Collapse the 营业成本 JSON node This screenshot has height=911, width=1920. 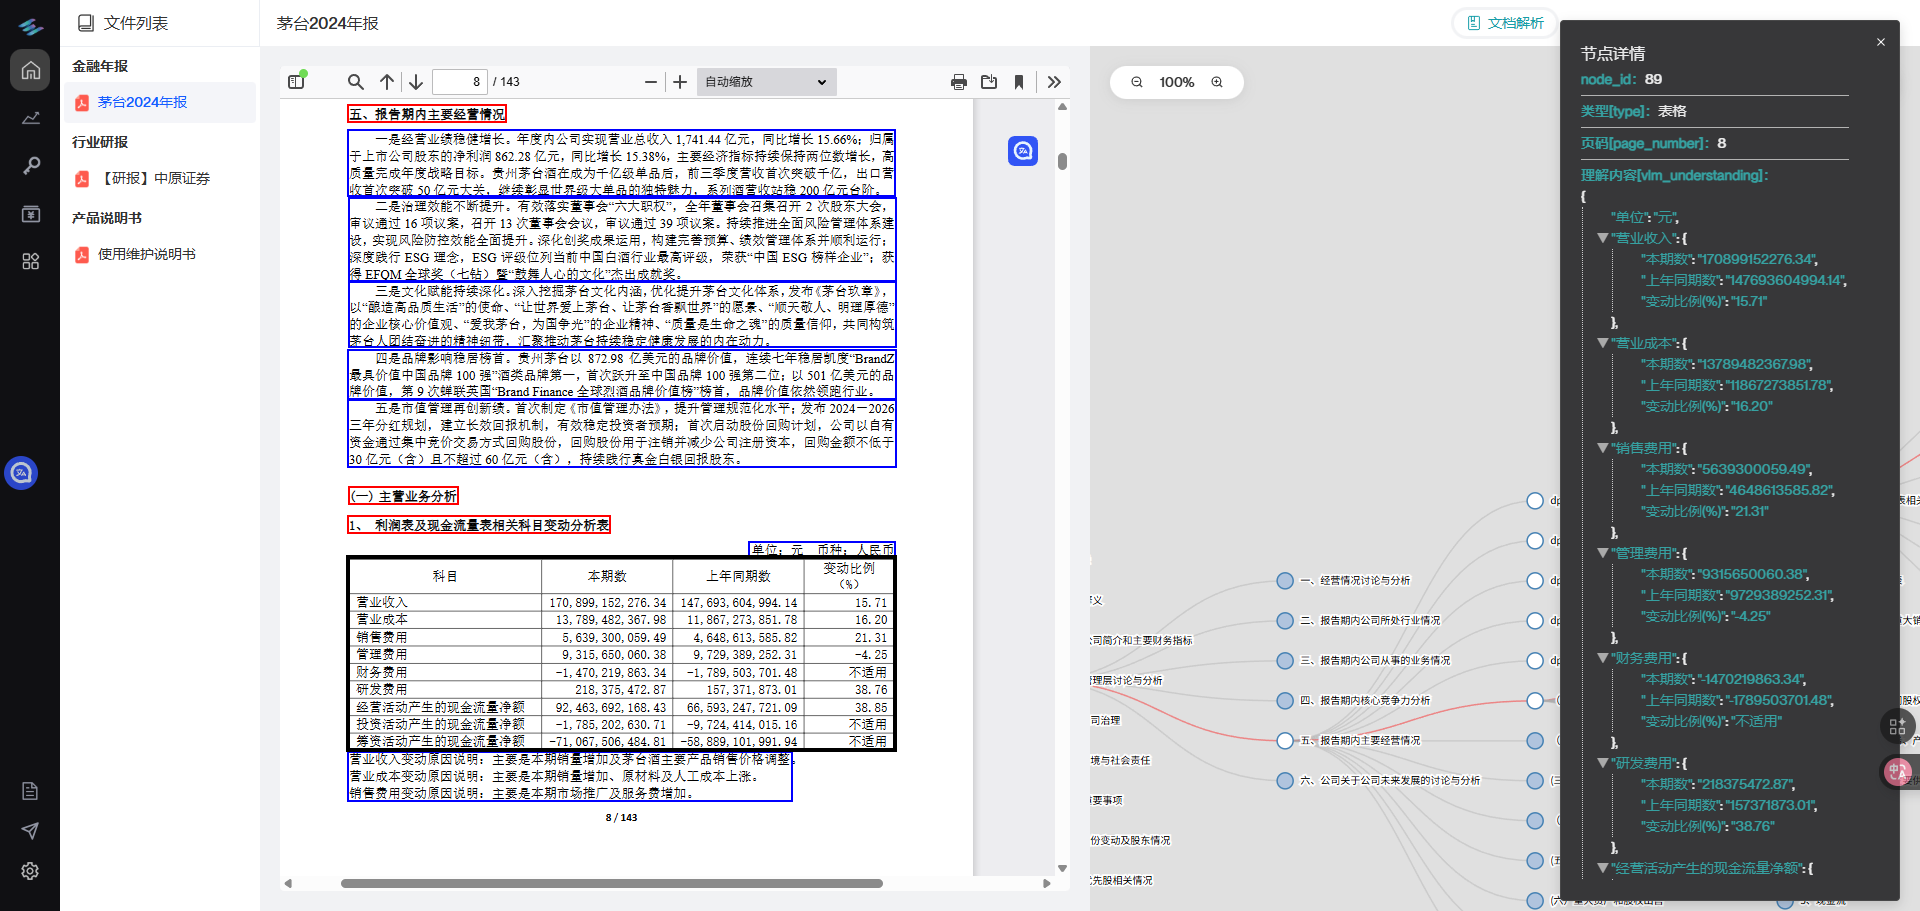point(1603,343)
